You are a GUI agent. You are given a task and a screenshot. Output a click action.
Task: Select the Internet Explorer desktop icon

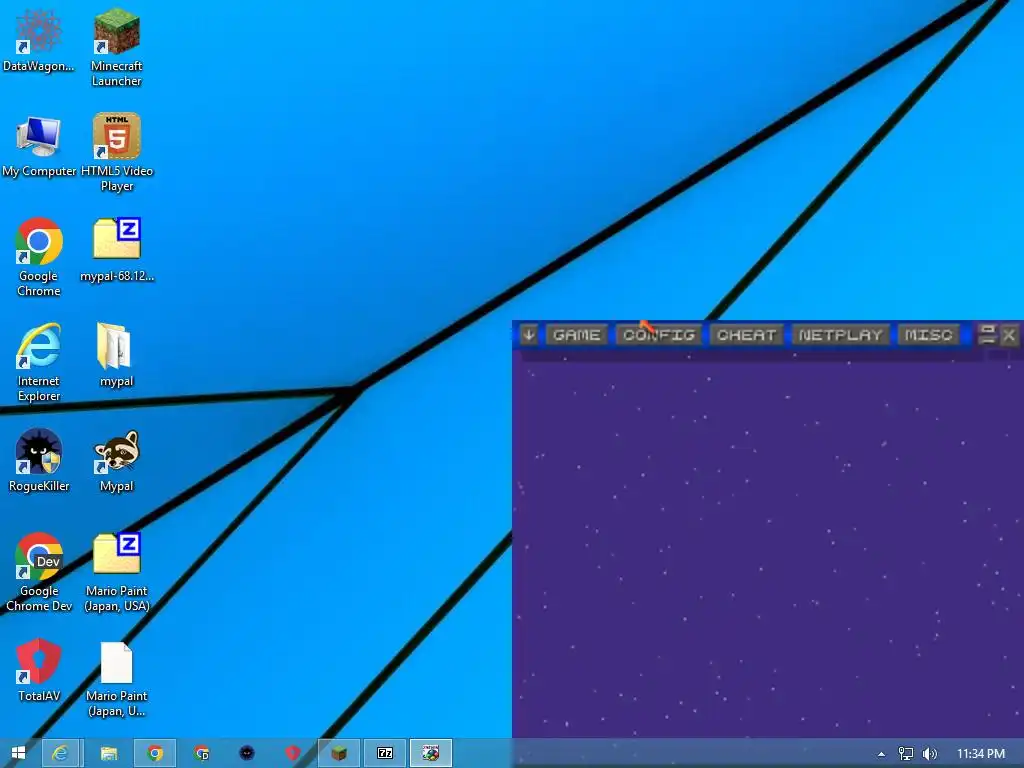click(x=39, y=362)
